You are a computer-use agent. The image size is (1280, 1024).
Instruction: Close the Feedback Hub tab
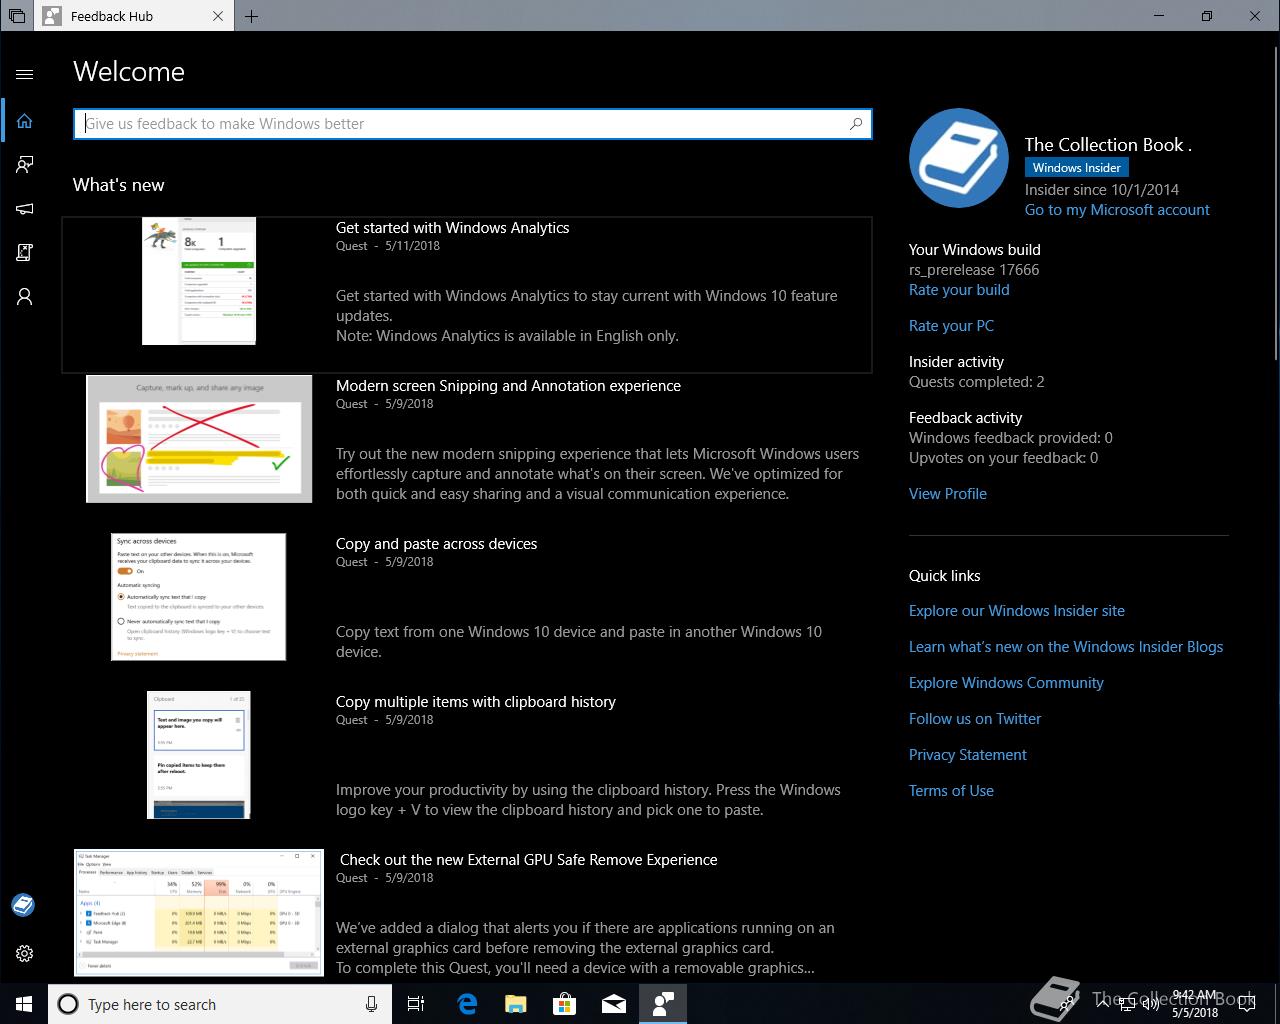[x=219, y=16]
